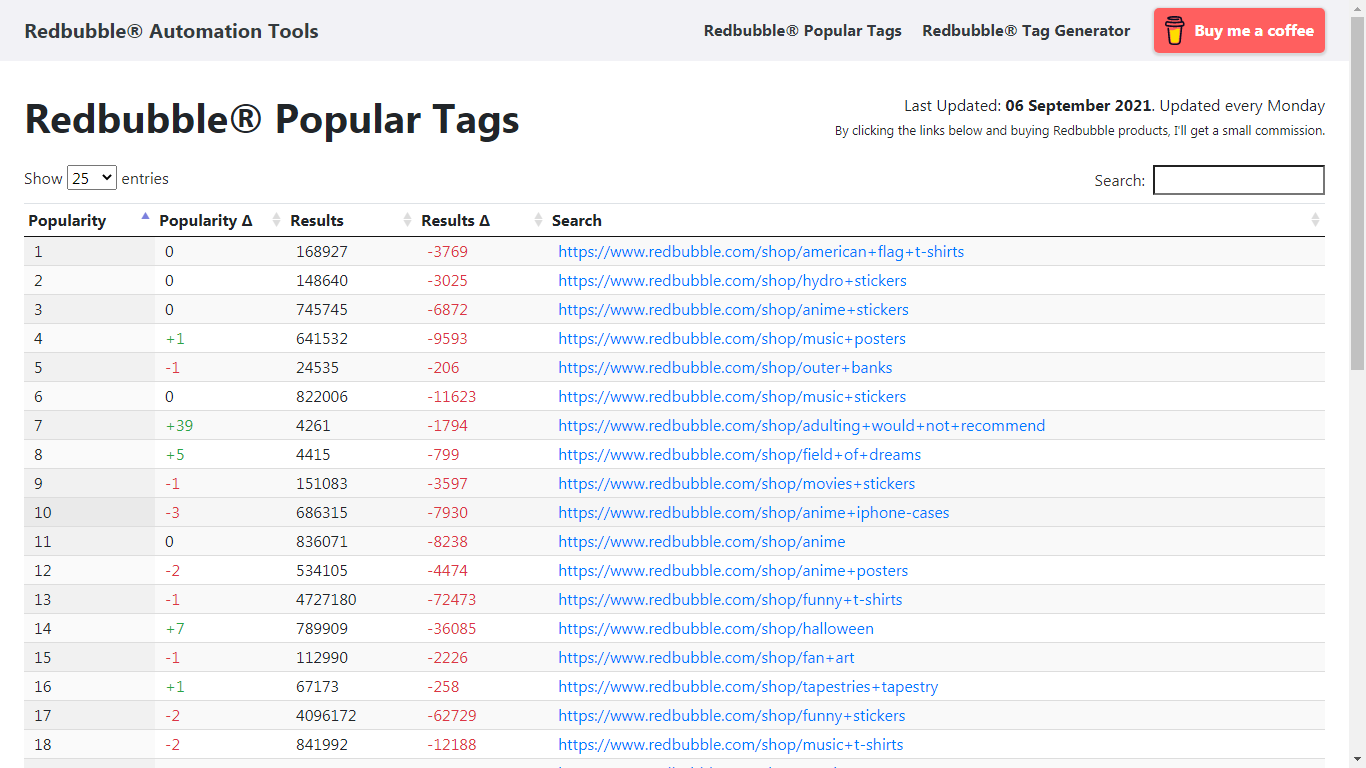1366x768 pixels.
Task: Click results delta -72473
Action: coord(452,600)
